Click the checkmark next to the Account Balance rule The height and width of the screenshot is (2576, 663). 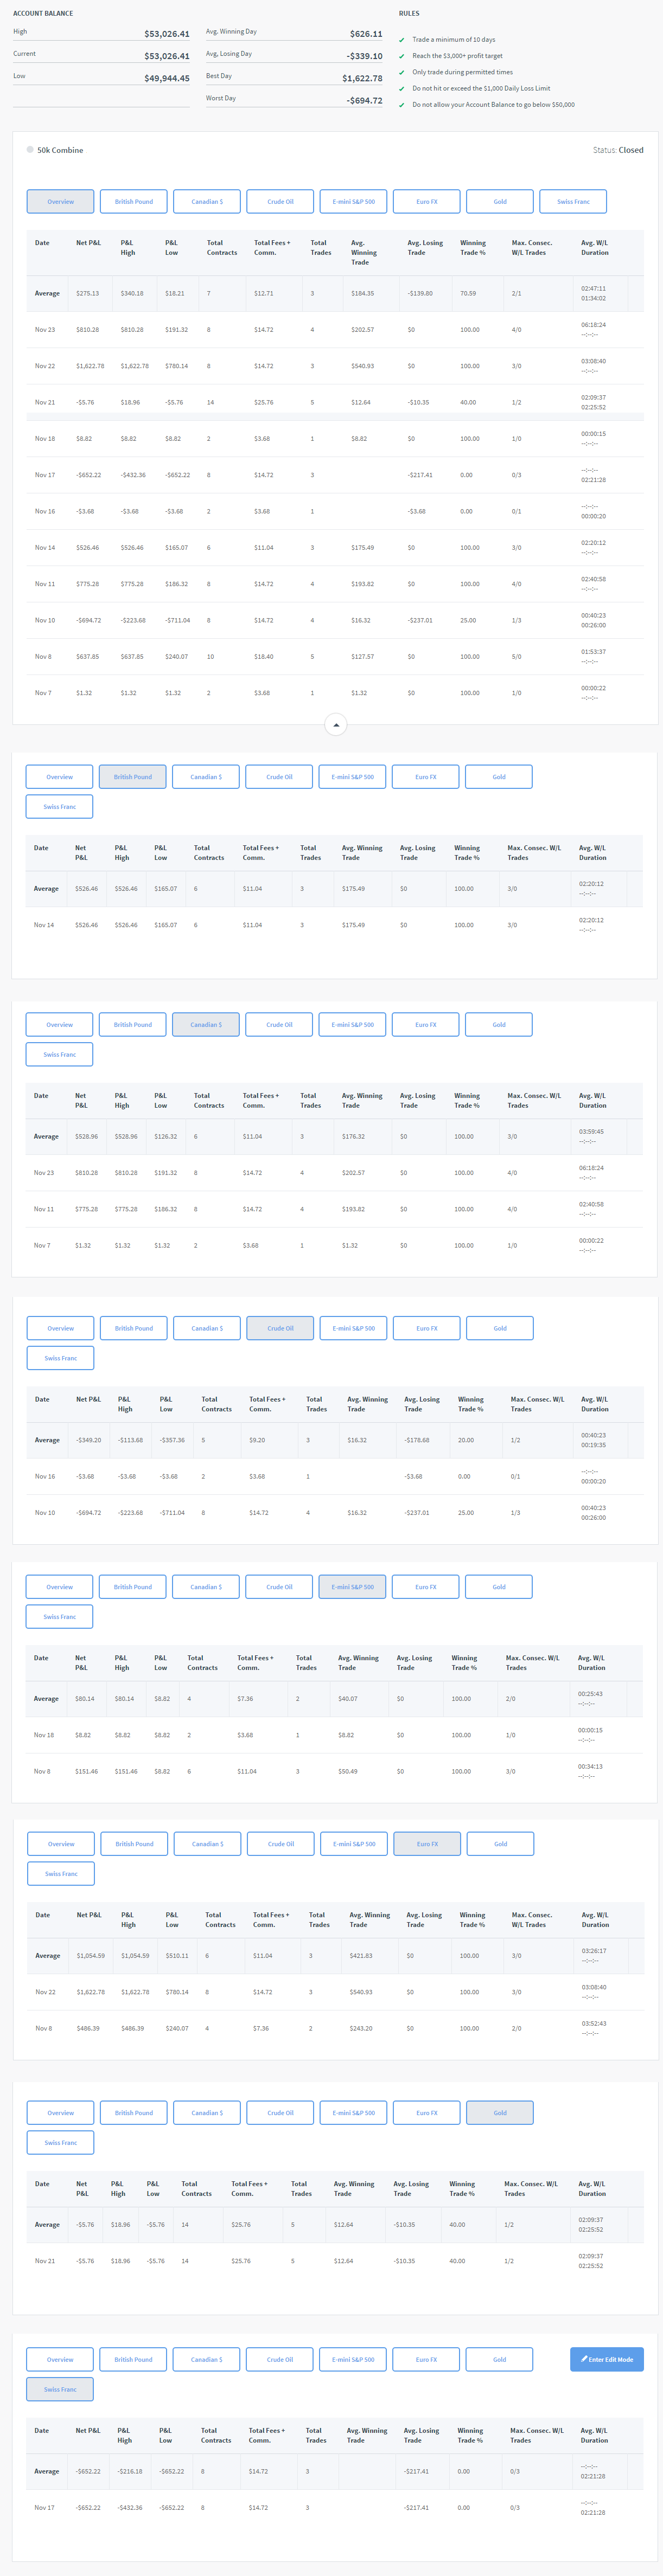tap(402, 104)
